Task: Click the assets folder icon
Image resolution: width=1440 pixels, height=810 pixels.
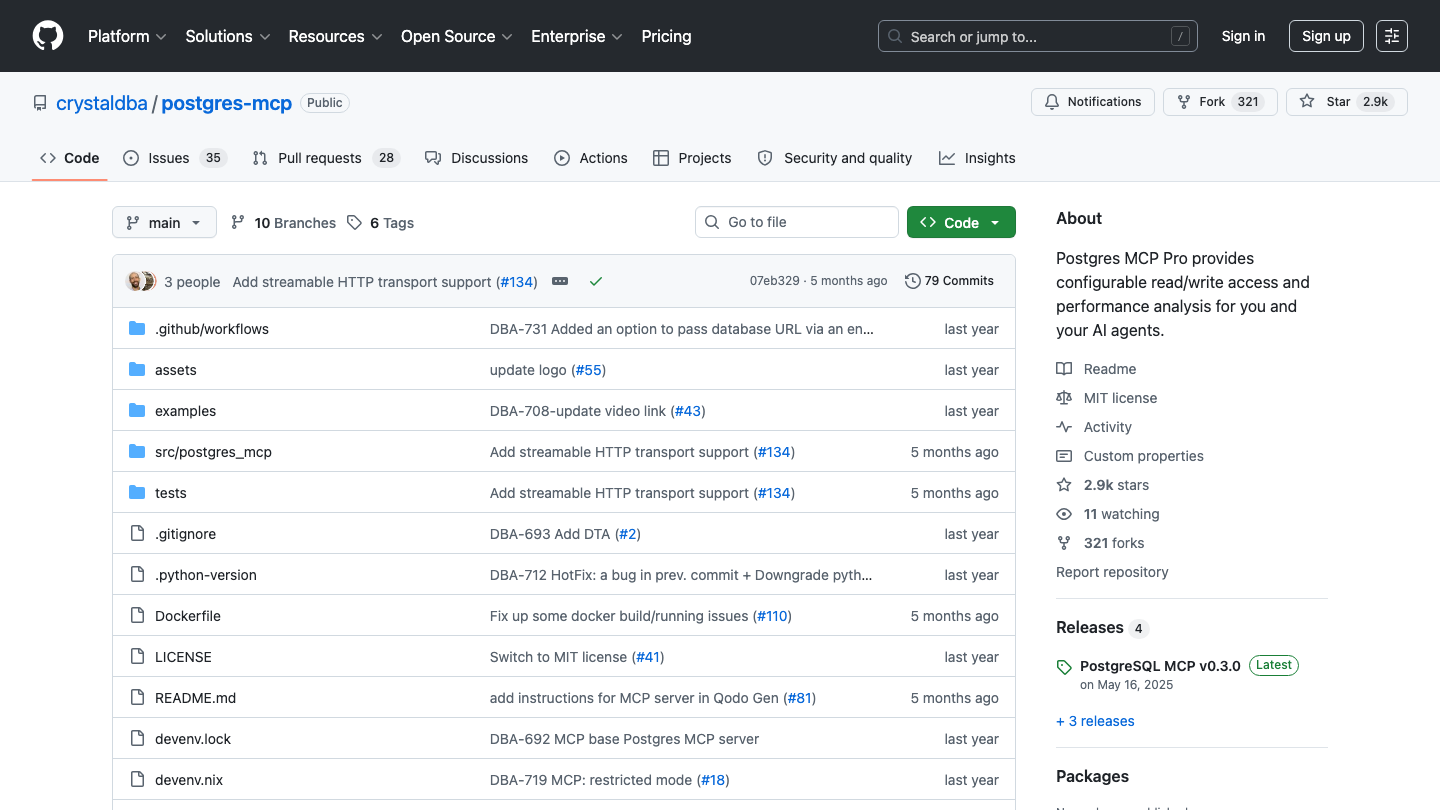Action: [137, 370]
